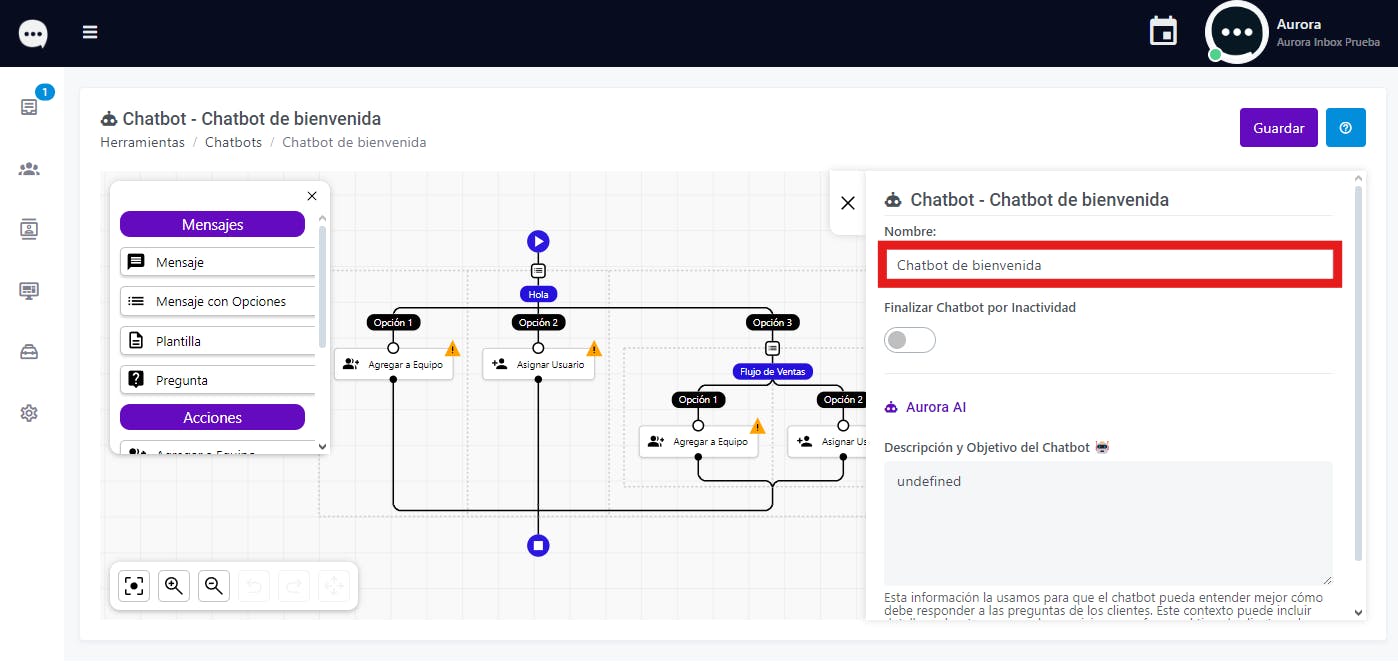This screenshot has width=1398, height=670.
Task: Click the Mensajes section header
Action: click(212, 224)
